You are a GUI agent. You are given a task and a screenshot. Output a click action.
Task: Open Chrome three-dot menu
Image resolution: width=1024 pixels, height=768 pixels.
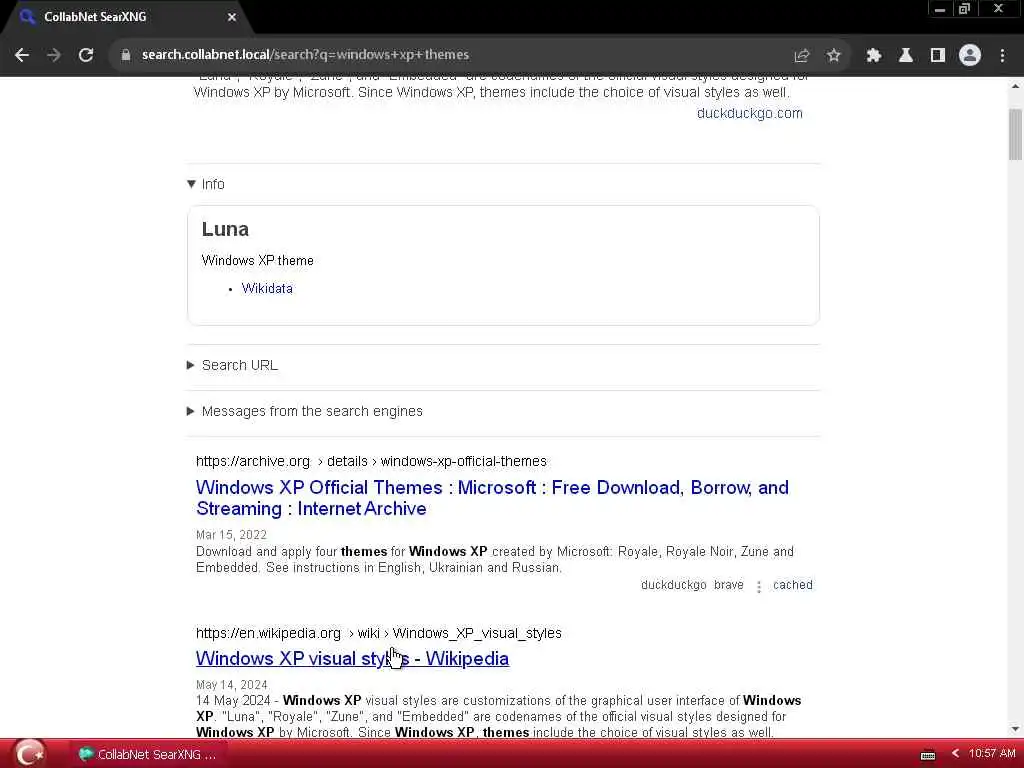coord(1002,55)
